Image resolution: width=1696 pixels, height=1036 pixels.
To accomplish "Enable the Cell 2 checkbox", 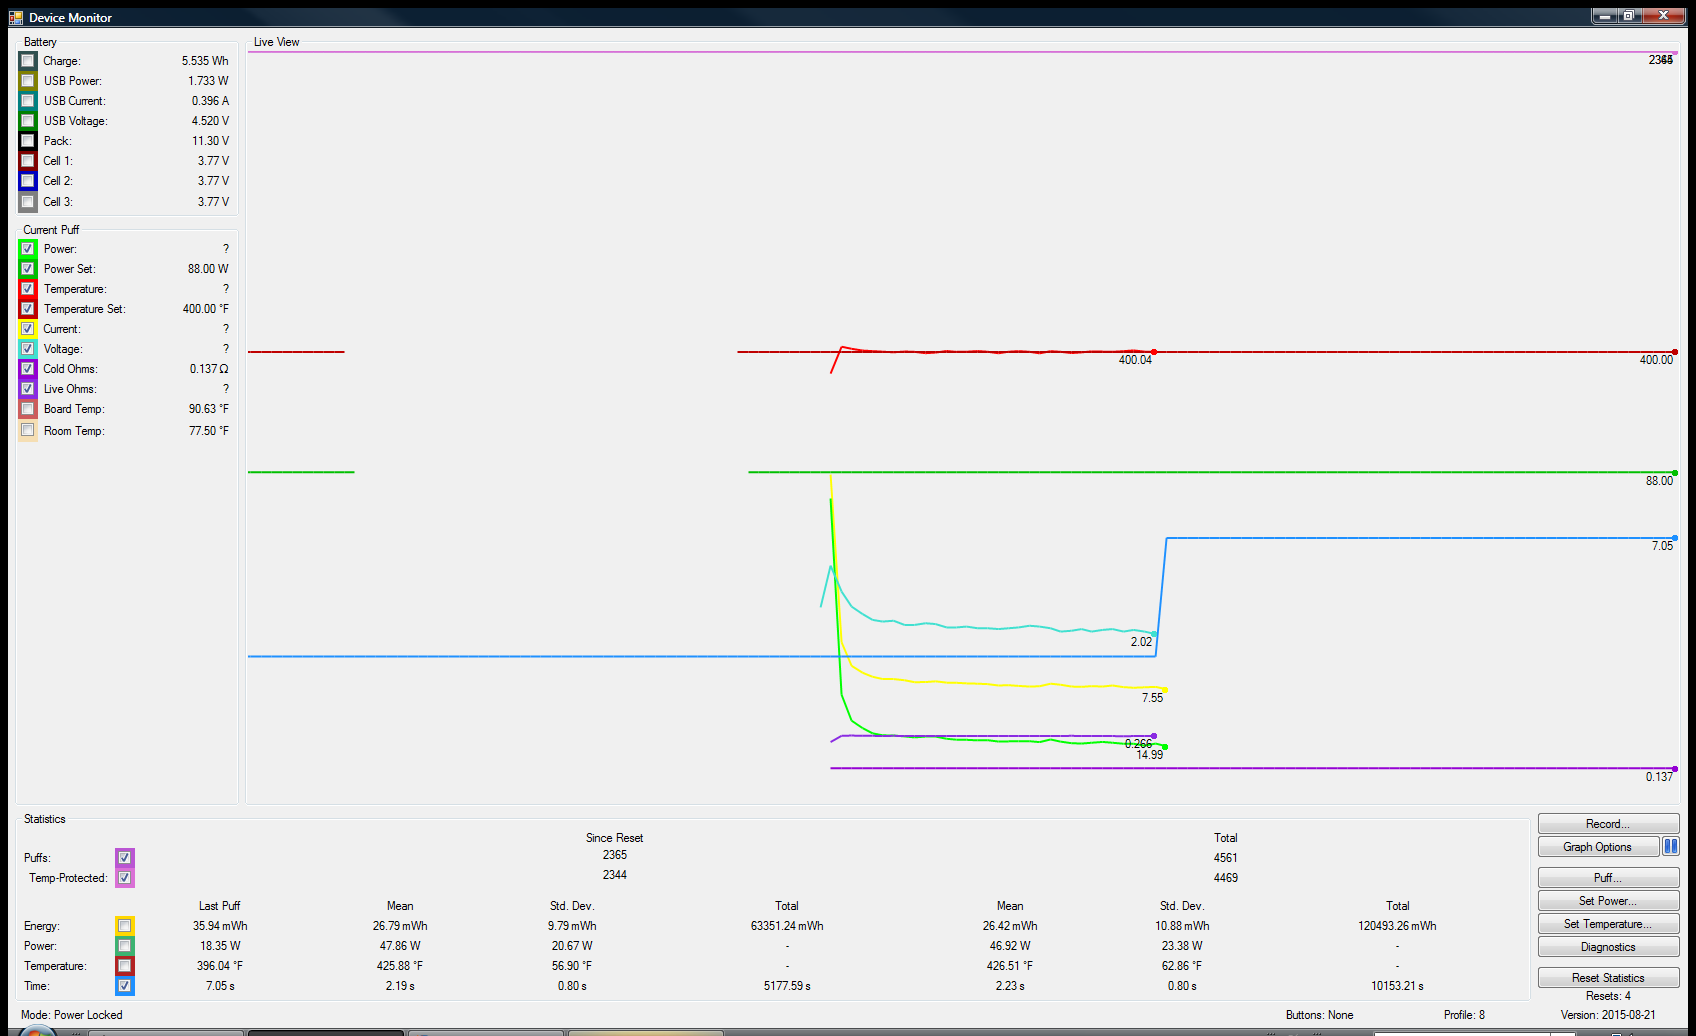I will click(x=28, y=181).
